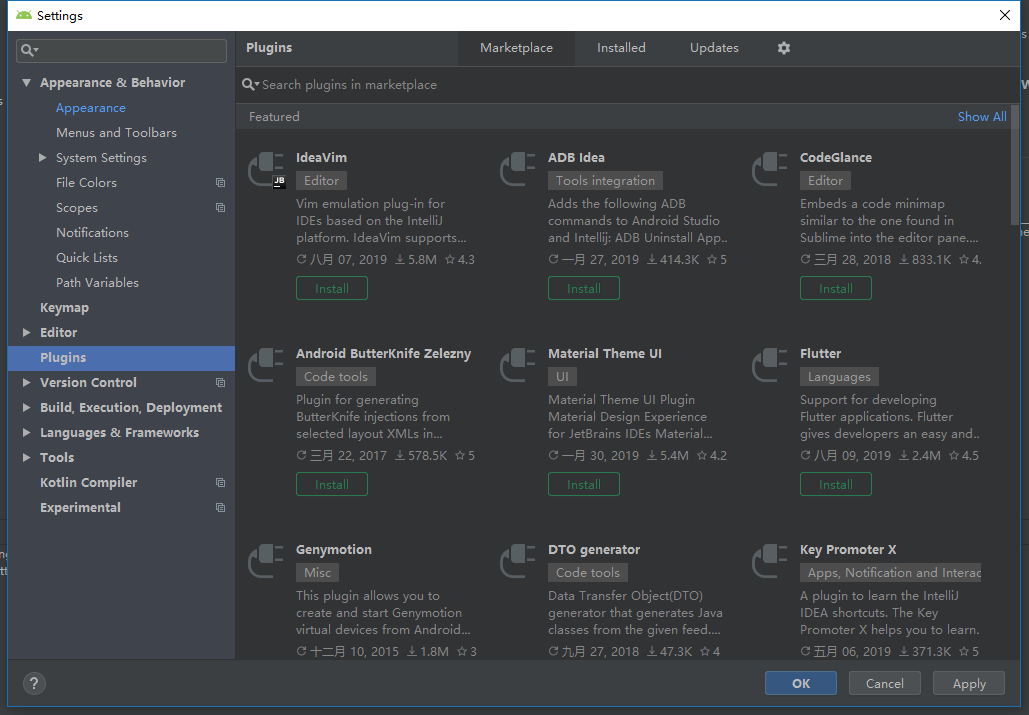
Task: Expand the Version Control node
Action: (x=26, y=382)
